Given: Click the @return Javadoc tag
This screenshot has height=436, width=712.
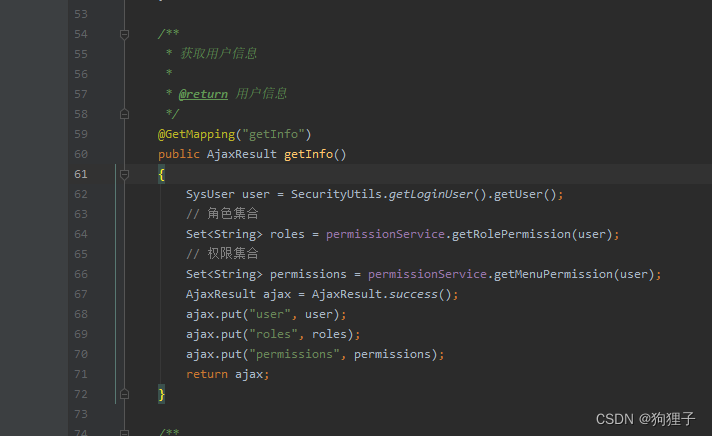Looking at the screenshot, I should tap(203, 94).
